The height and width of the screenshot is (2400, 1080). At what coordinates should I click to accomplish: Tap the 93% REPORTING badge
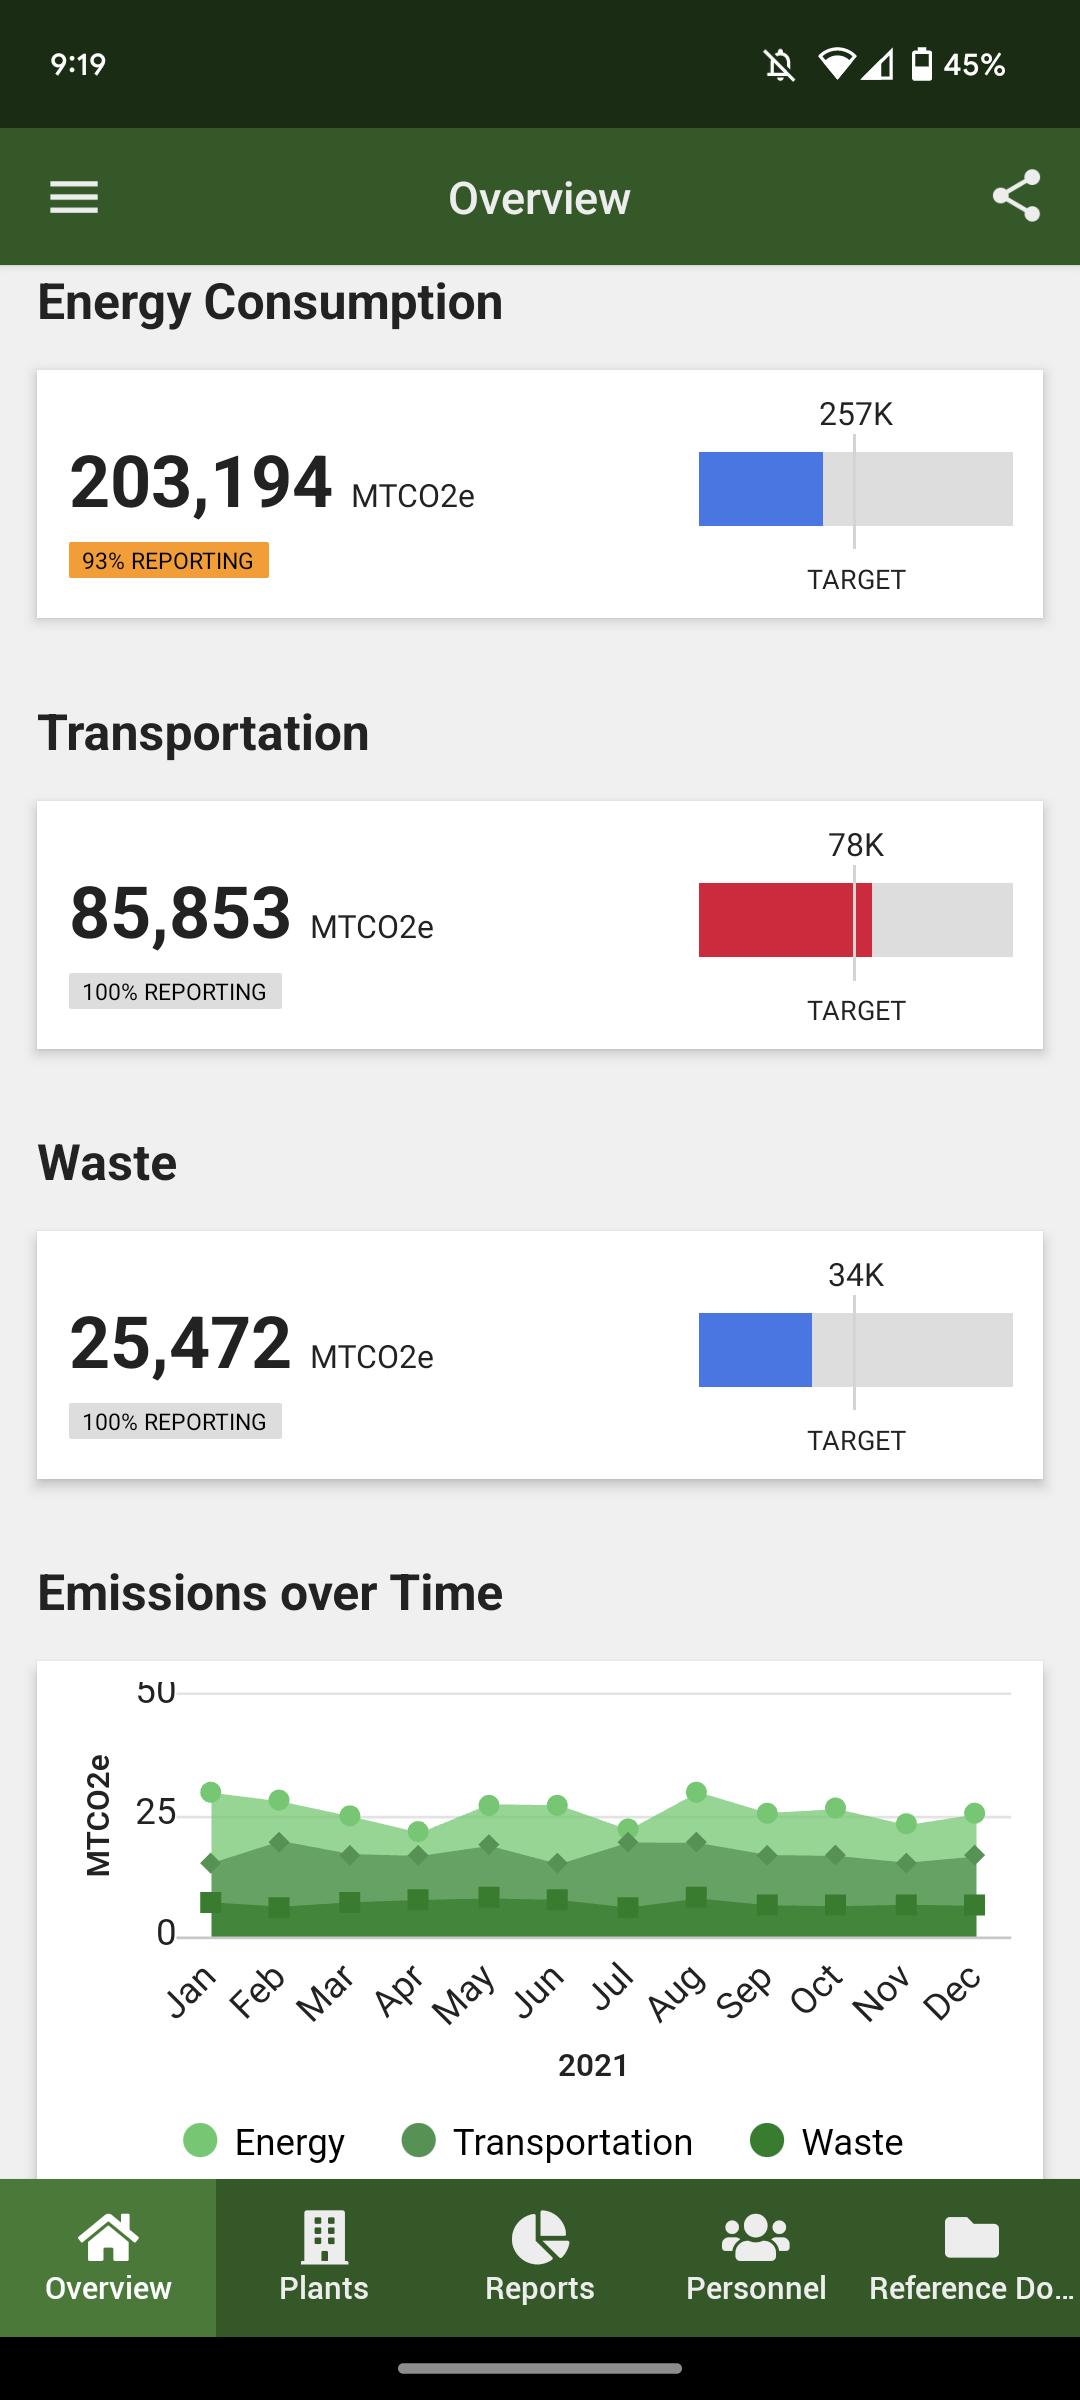tap(169, 560)
